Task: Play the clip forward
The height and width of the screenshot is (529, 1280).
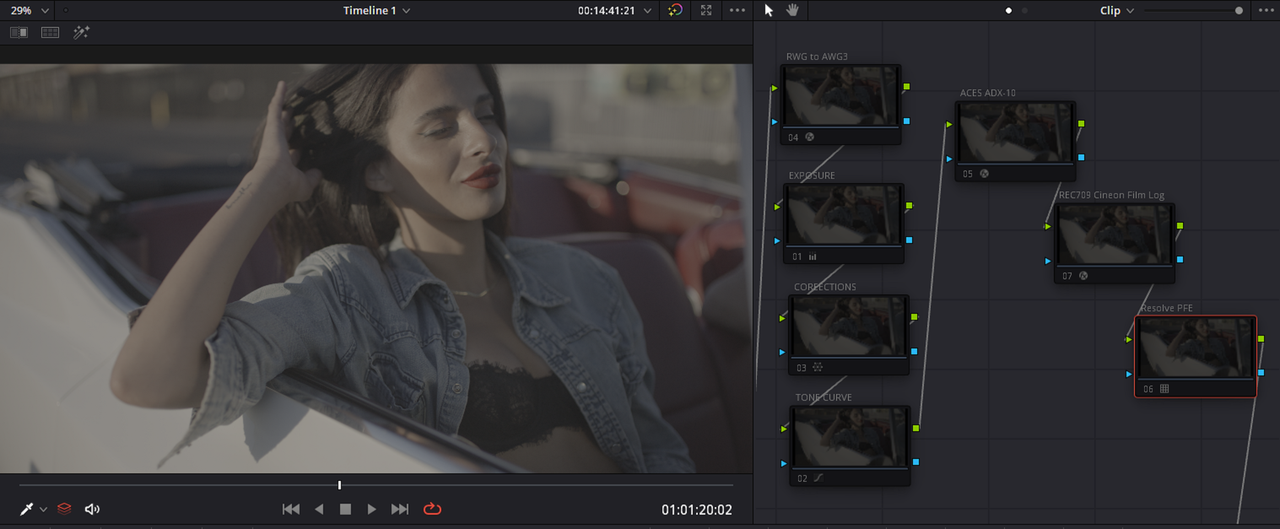Action: [372, 509]
